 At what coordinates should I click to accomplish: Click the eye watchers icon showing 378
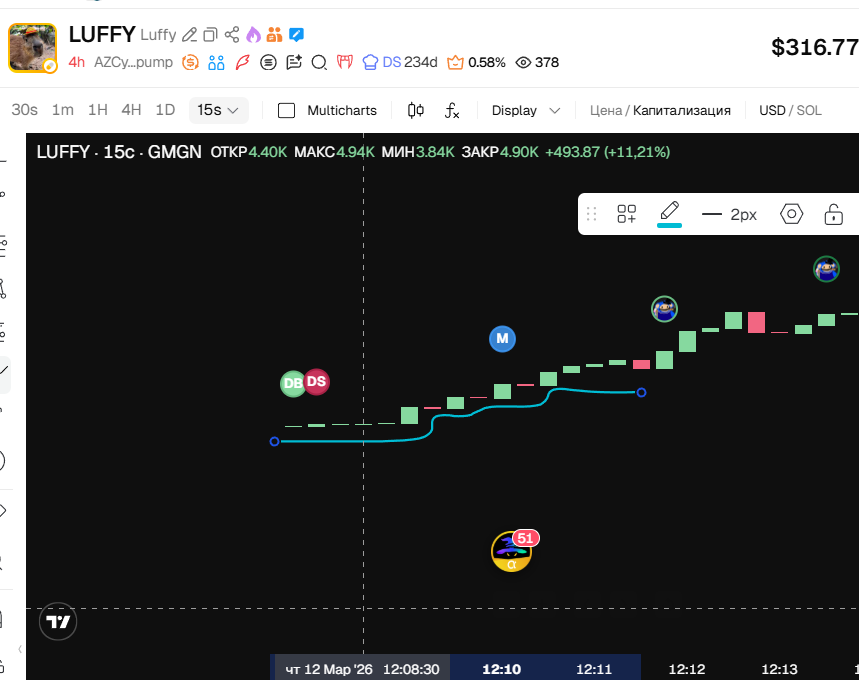523,62
